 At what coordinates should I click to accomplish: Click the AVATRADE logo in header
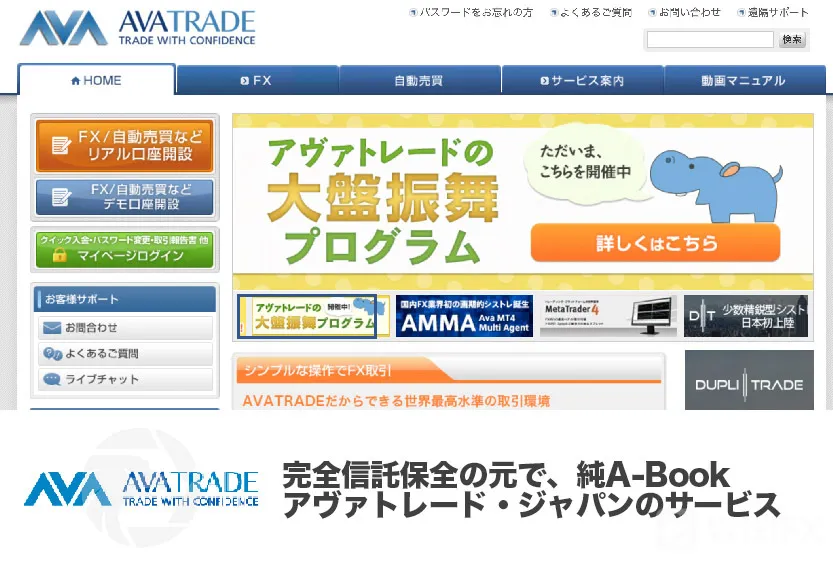138,28
